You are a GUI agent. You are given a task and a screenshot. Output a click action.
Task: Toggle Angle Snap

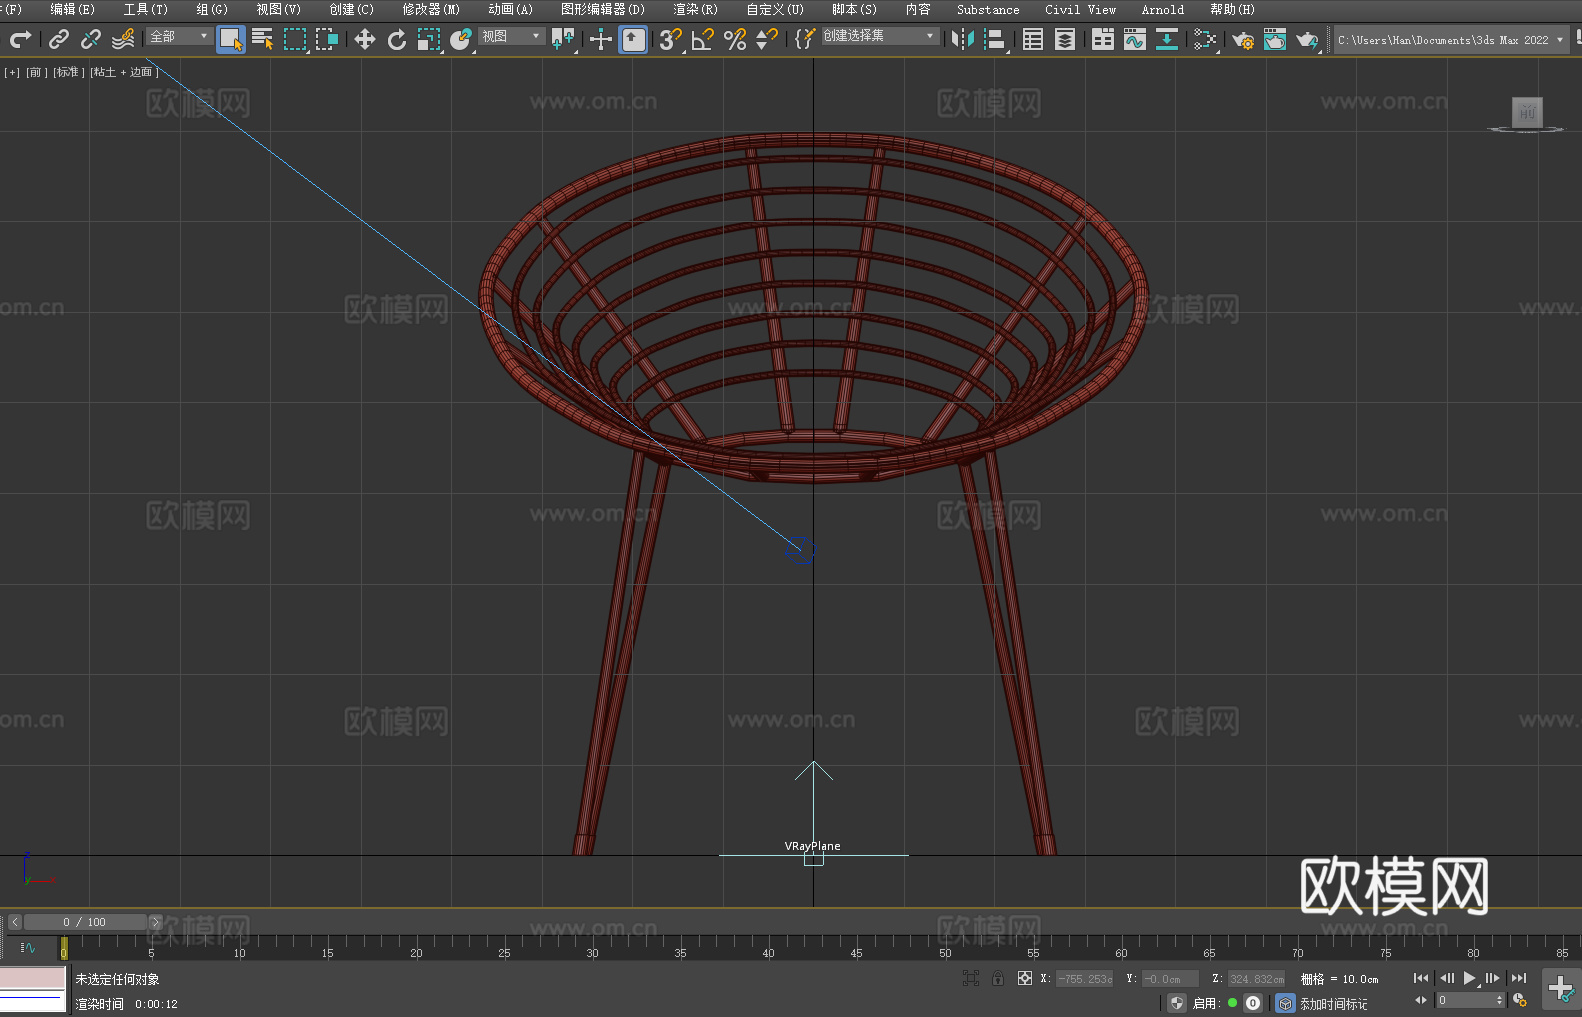point(703,39)
